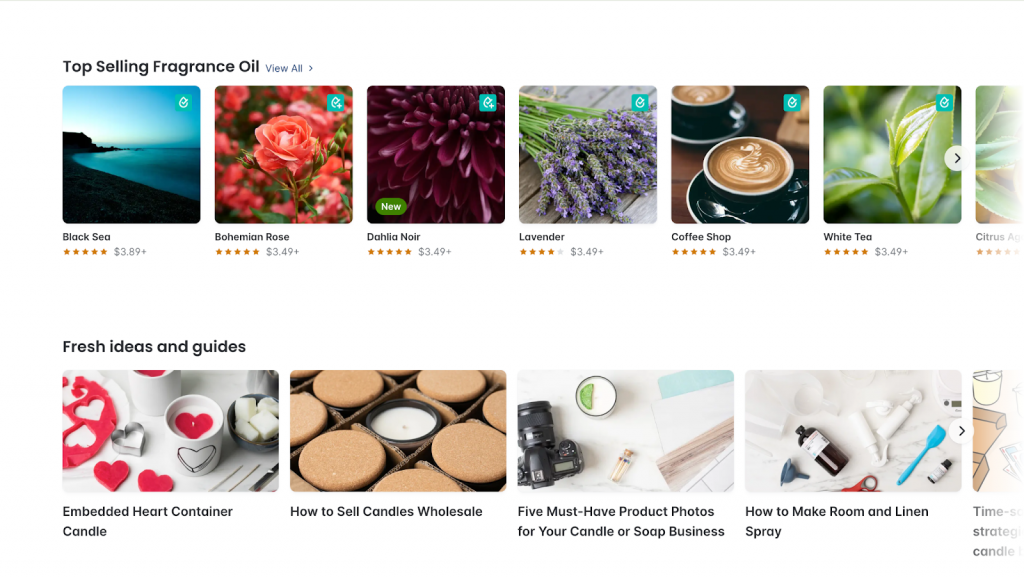Click the New label on Dahlia Noir
The height and width of the screenshot is (578, 1024).
coord(391,207)
